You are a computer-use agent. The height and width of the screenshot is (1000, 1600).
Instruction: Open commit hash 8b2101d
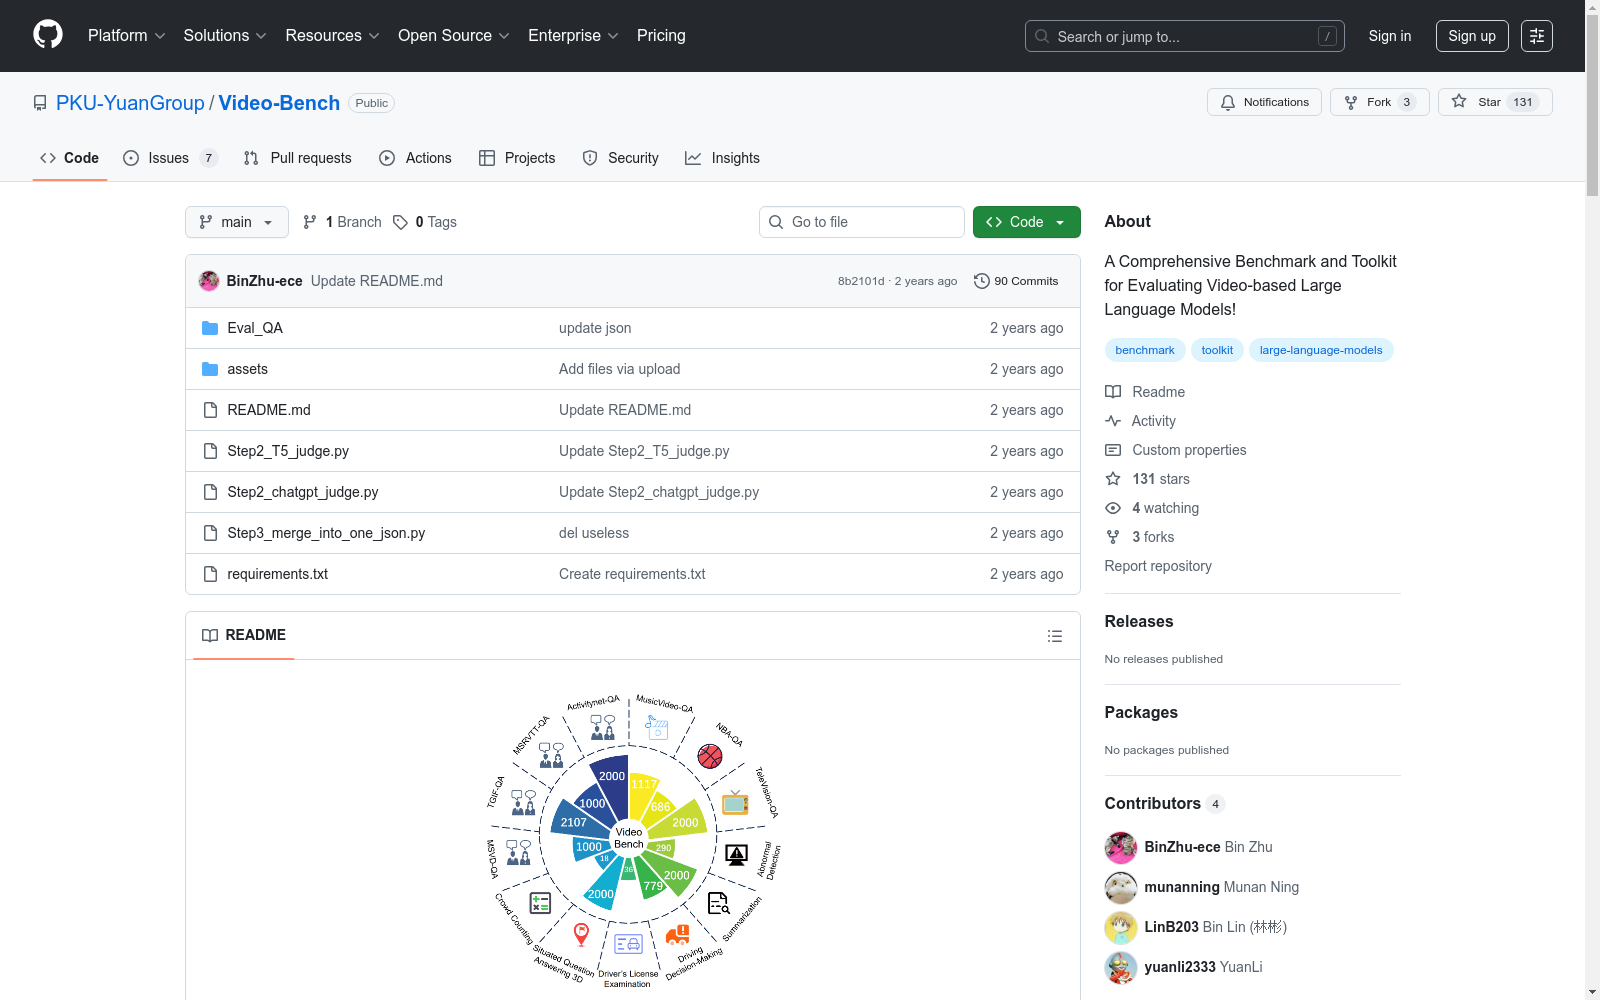(x=861, y=281)
